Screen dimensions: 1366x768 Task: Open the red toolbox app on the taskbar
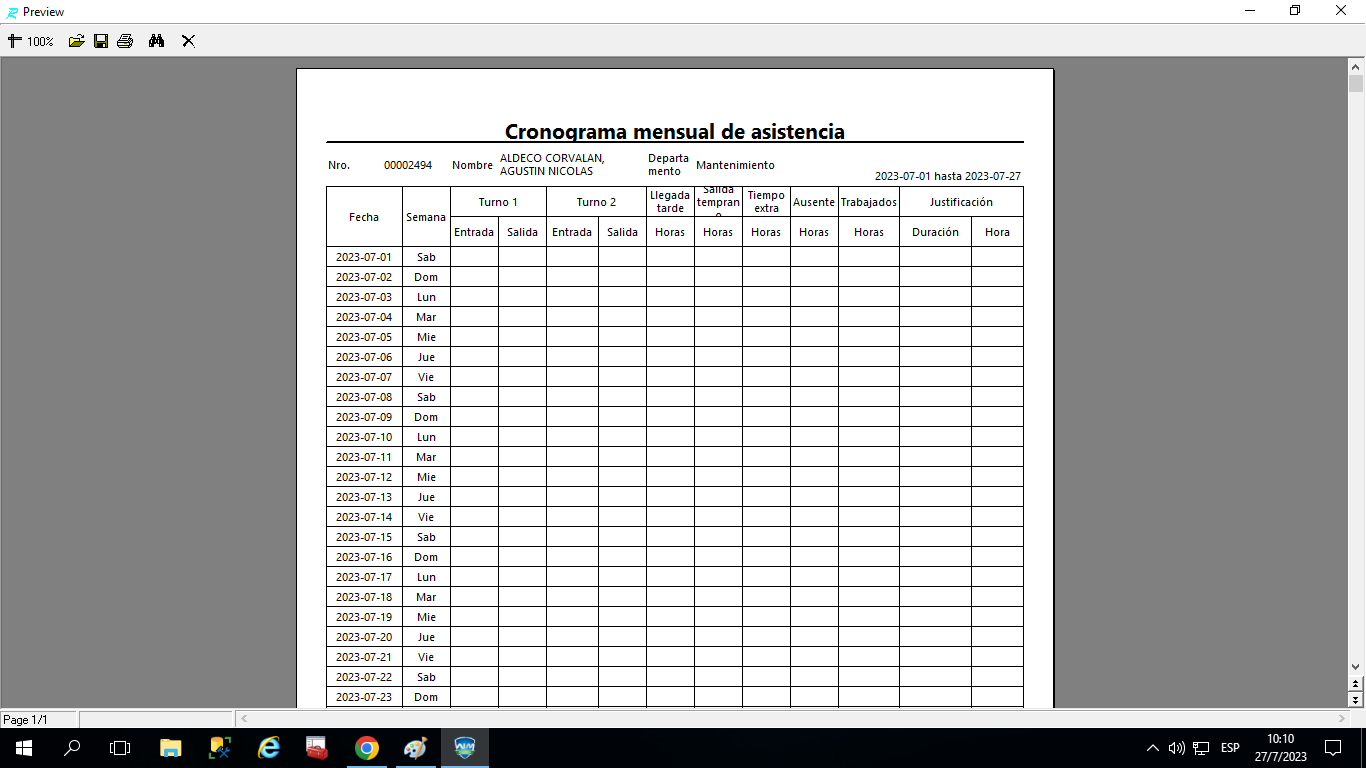(318, 748)
